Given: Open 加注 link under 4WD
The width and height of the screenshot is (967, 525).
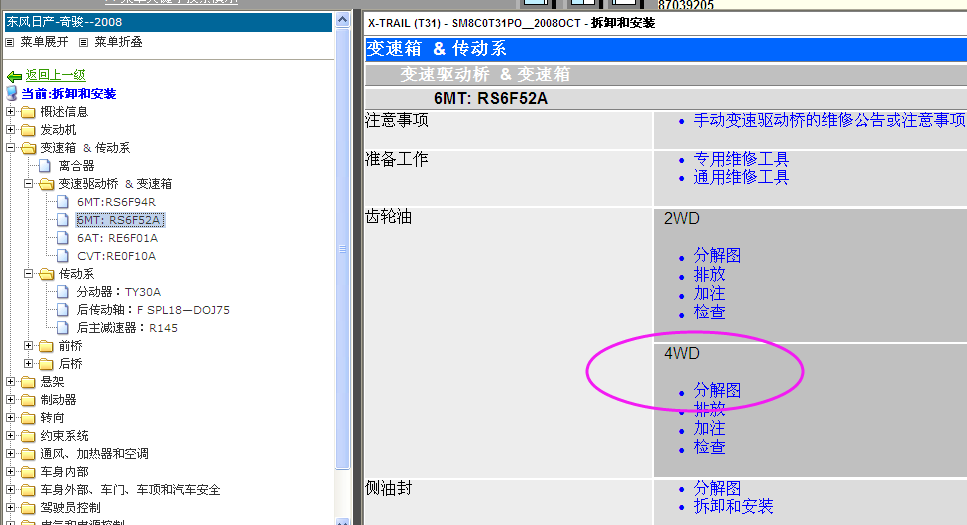Looking at the screenshot, I should [x=709, y=428].
